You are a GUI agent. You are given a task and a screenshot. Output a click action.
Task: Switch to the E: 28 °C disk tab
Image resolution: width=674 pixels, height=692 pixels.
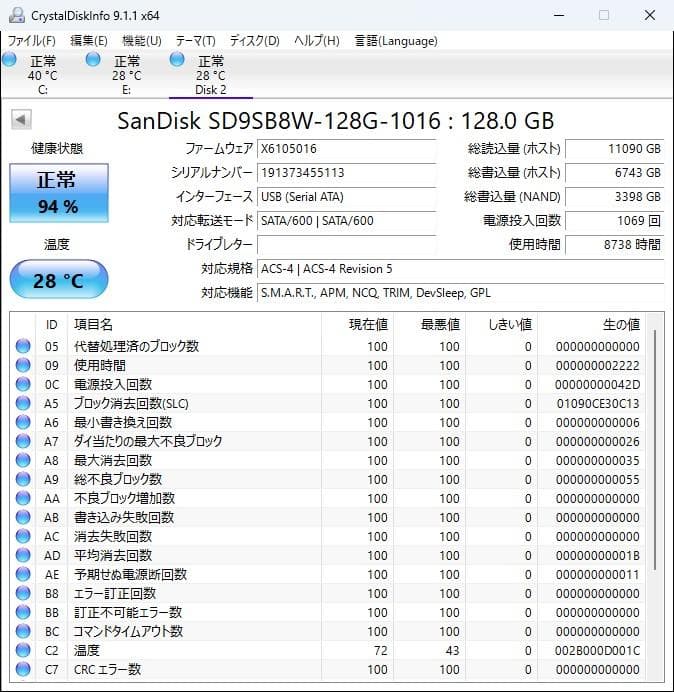[127, 74]
